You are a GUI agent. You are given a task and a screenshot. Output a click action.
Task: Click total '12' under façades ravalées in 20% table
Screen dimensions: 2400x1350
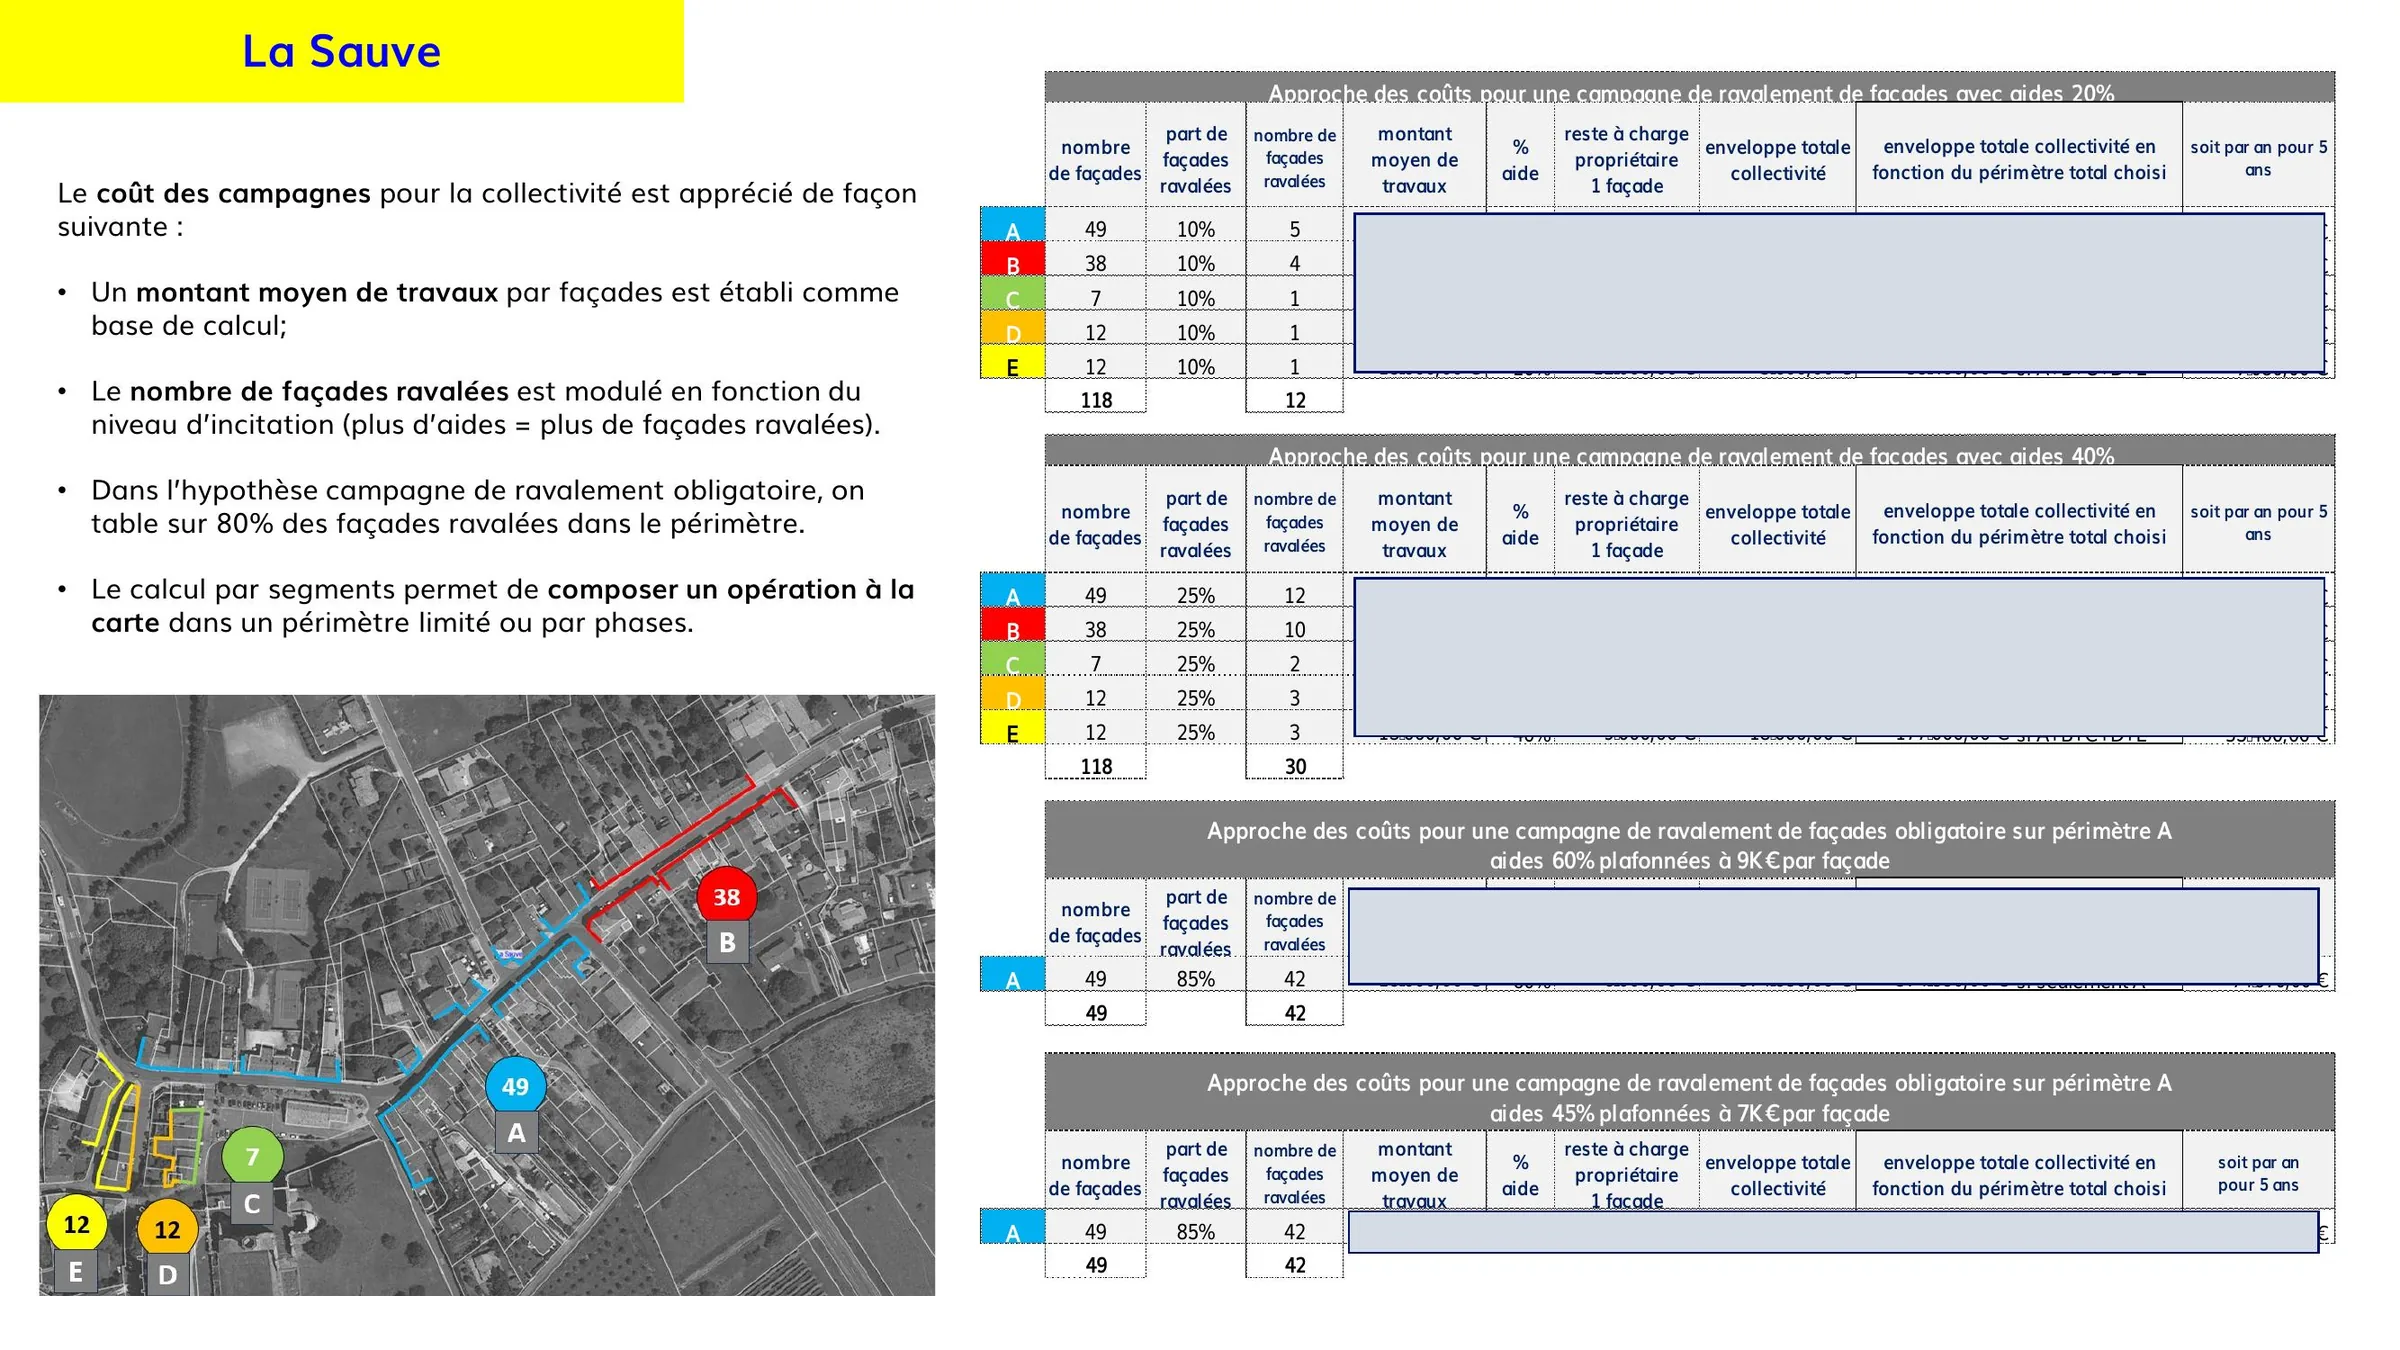coord(1295,400)
